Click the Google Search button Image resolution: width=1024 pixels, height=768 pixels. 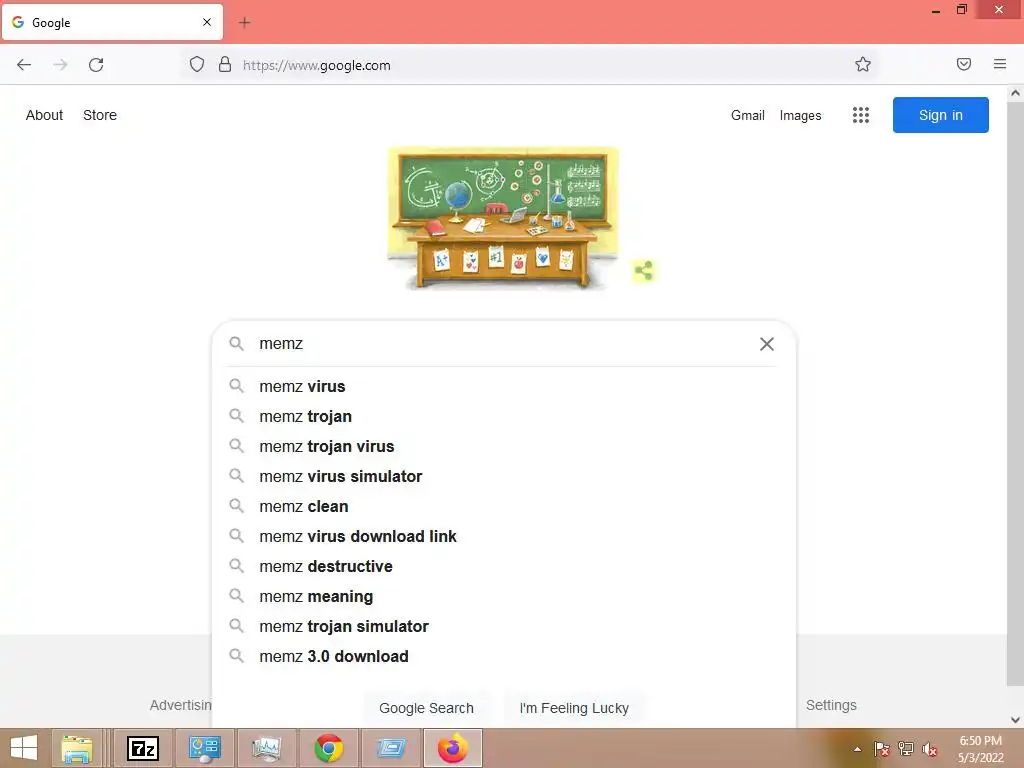[426, 708]
